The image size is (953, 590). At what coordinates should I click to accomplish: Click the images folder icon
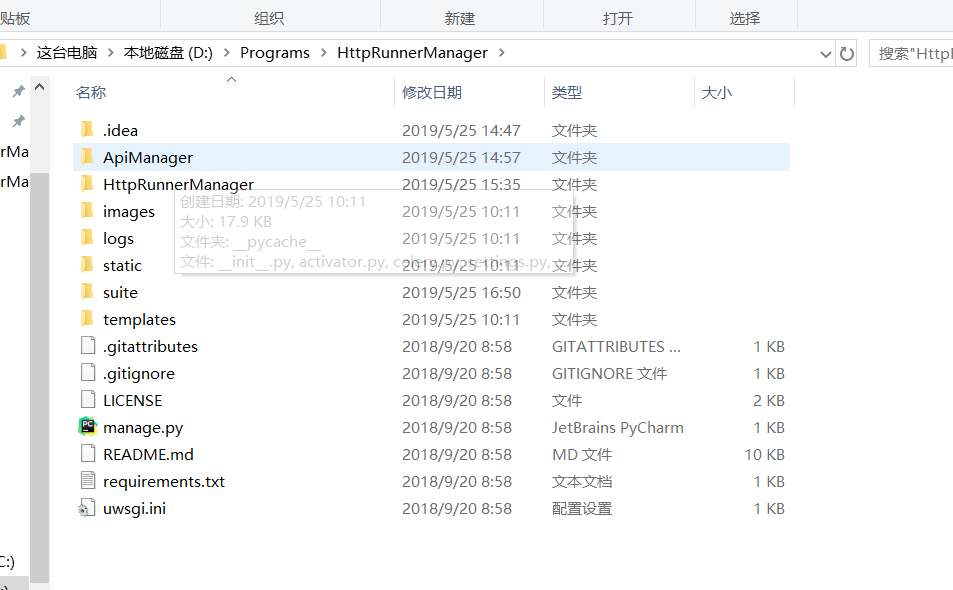[88, 211]
